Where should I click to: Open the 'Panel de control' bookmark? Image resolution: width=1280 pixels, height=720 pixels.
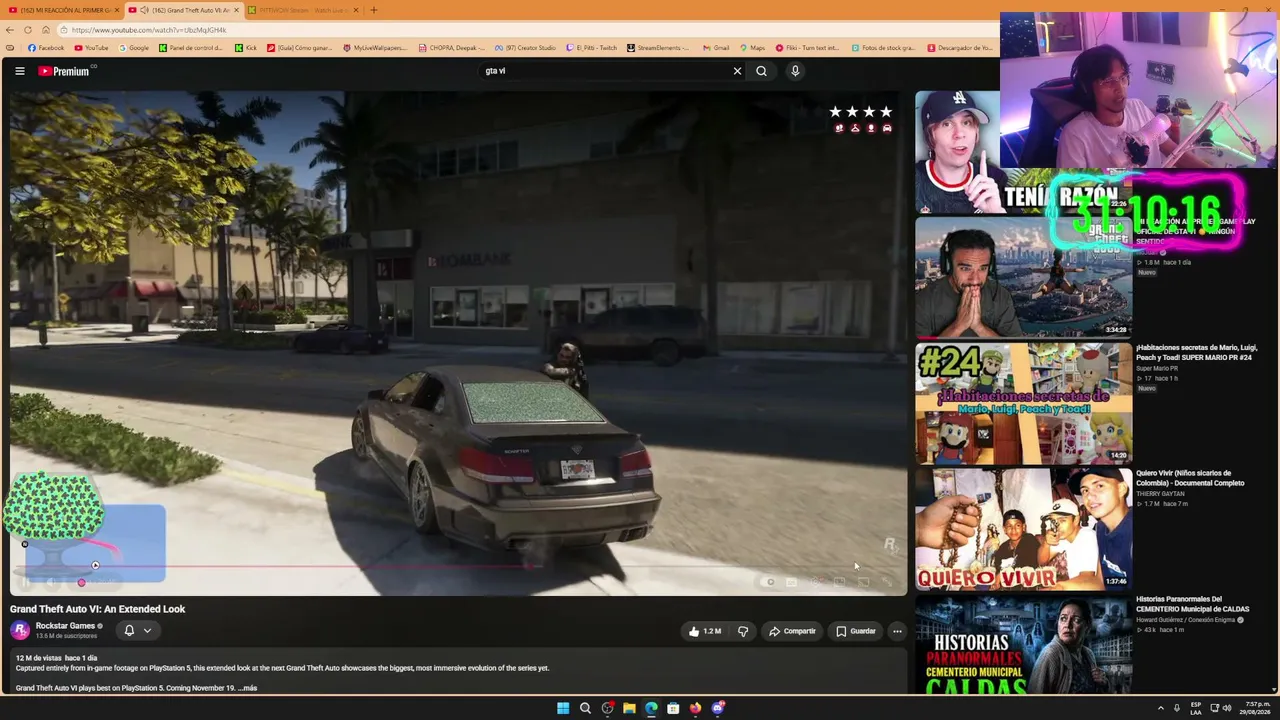(192, 48)
